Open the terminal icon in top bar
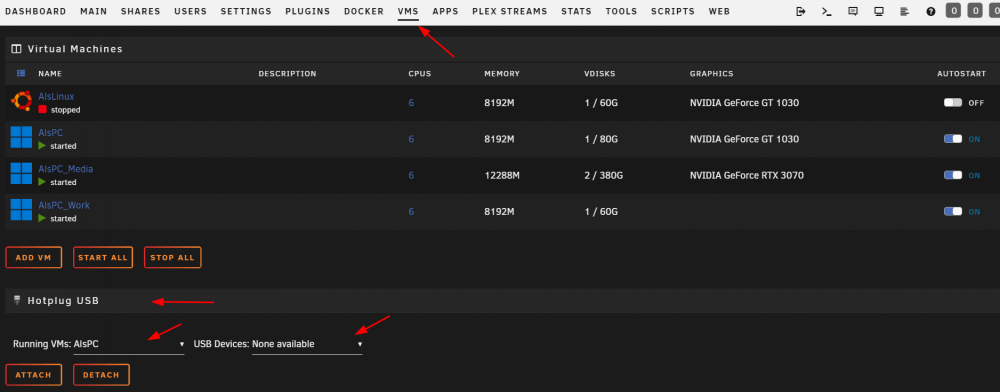The height and width of the screenshot is (392, 1000). point(827,11)
